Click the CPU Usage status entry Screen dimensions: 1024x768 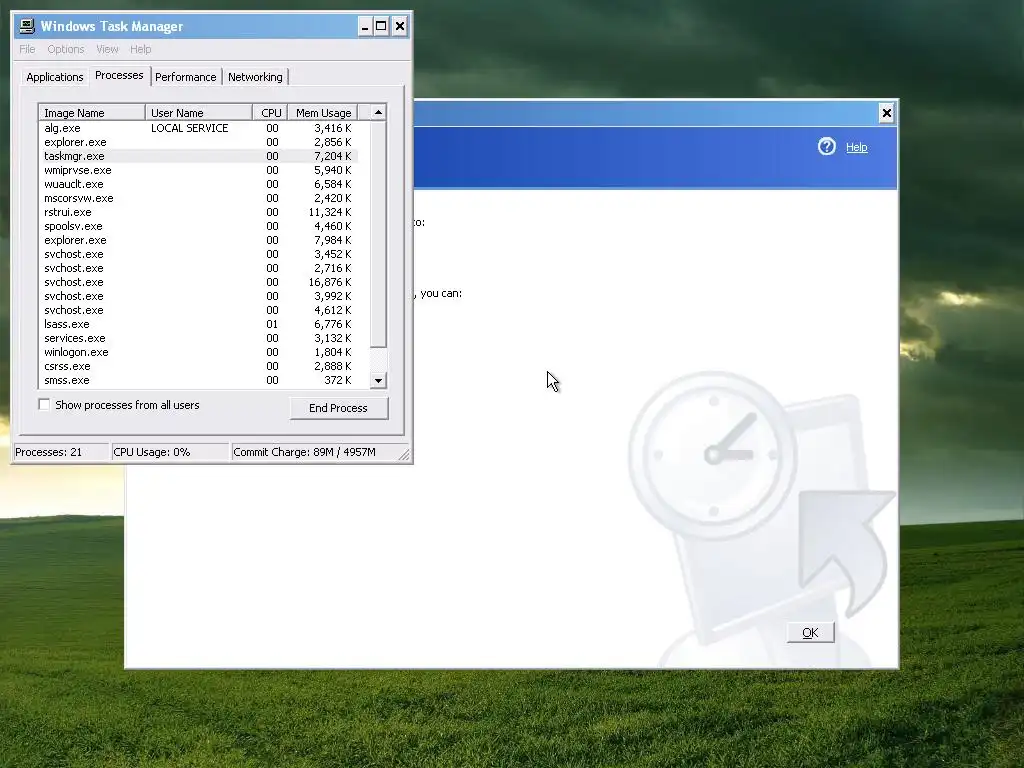point(170,452)
